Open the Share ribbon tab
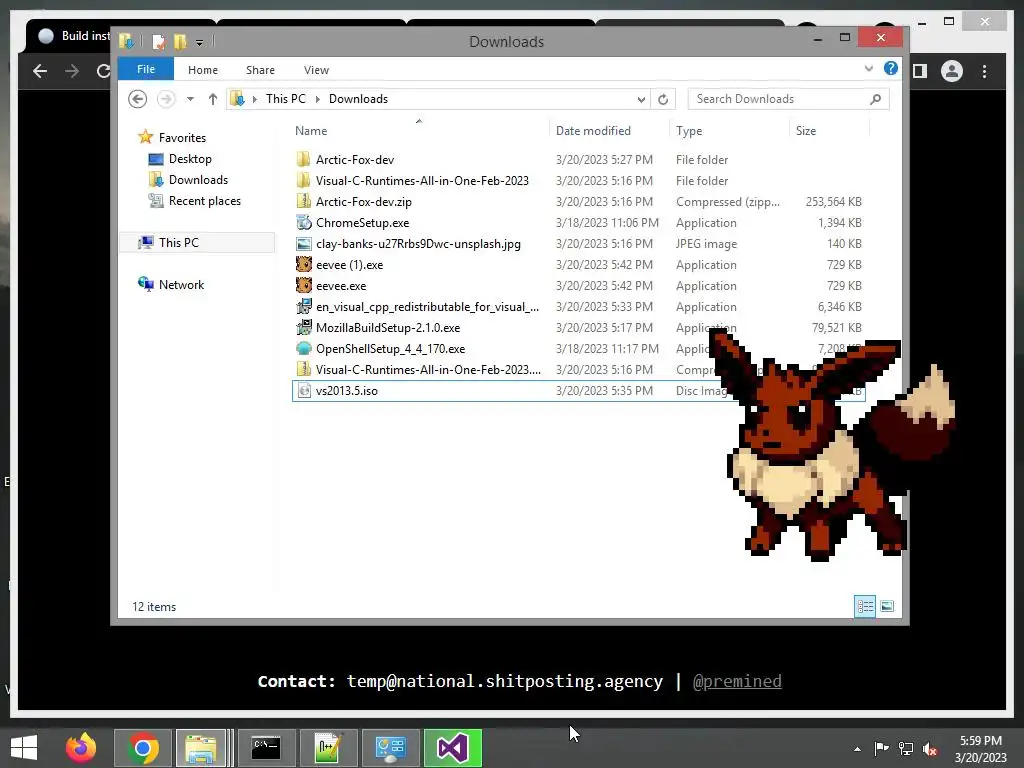This screenshot has width=1024, height=768. point(260,70)
